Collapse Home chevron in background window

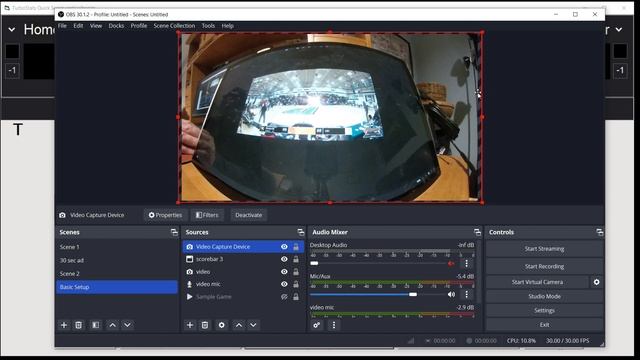[x=12, y=29]
